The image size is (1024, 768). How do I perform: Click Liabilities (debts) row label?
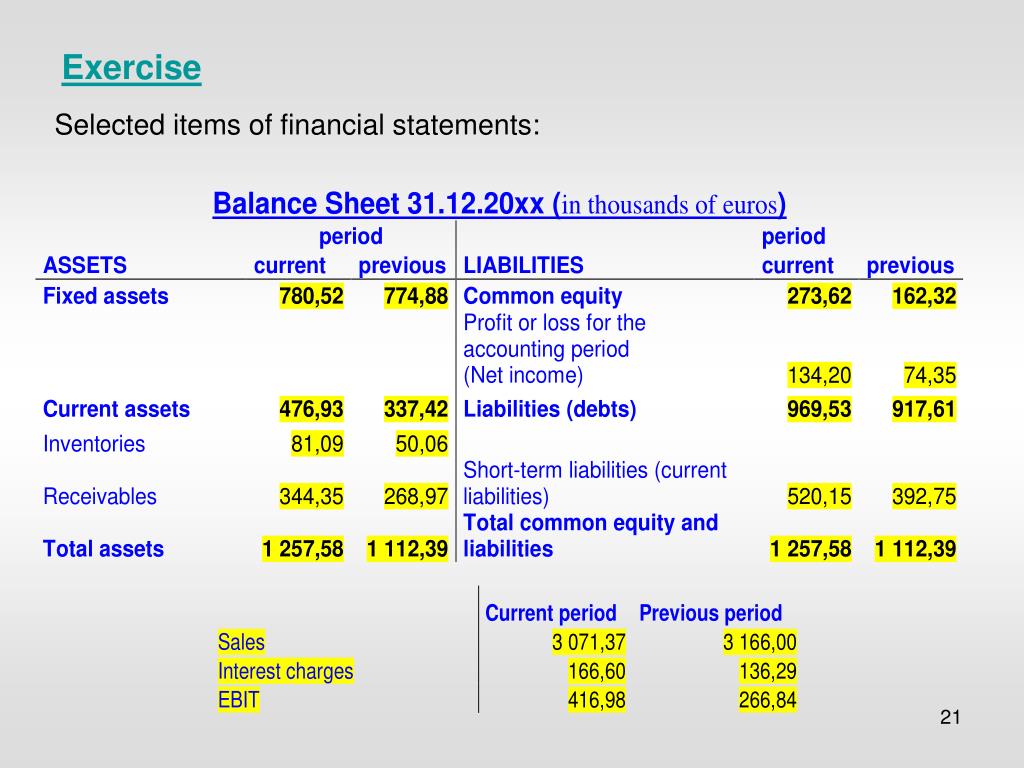click(549, 409)
